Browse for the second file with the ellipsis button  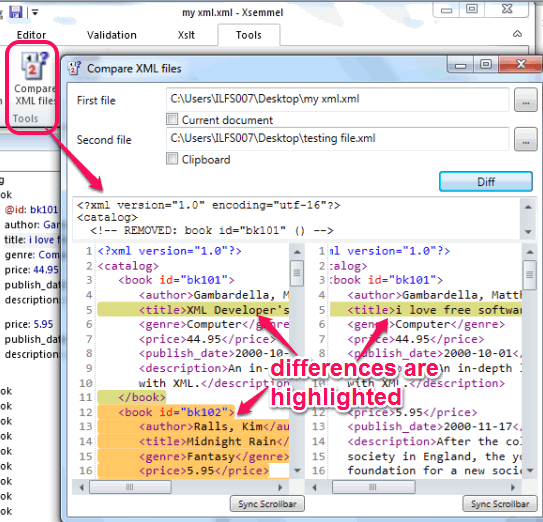click(526, 139)
